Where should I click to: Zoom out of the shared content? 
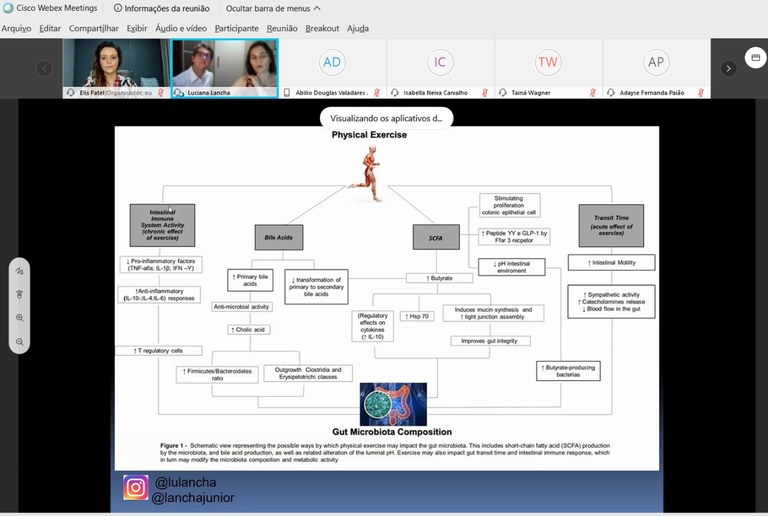[x=20, y=342]
